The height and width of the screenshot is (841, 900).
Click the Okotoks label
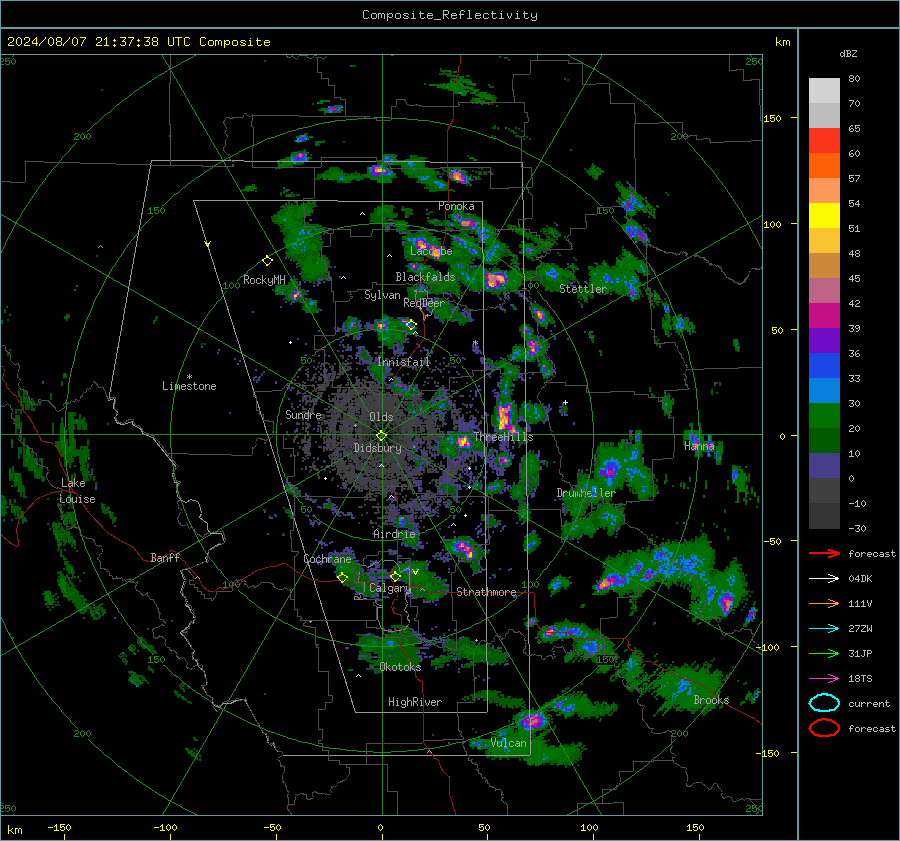[x=400, y=667]
